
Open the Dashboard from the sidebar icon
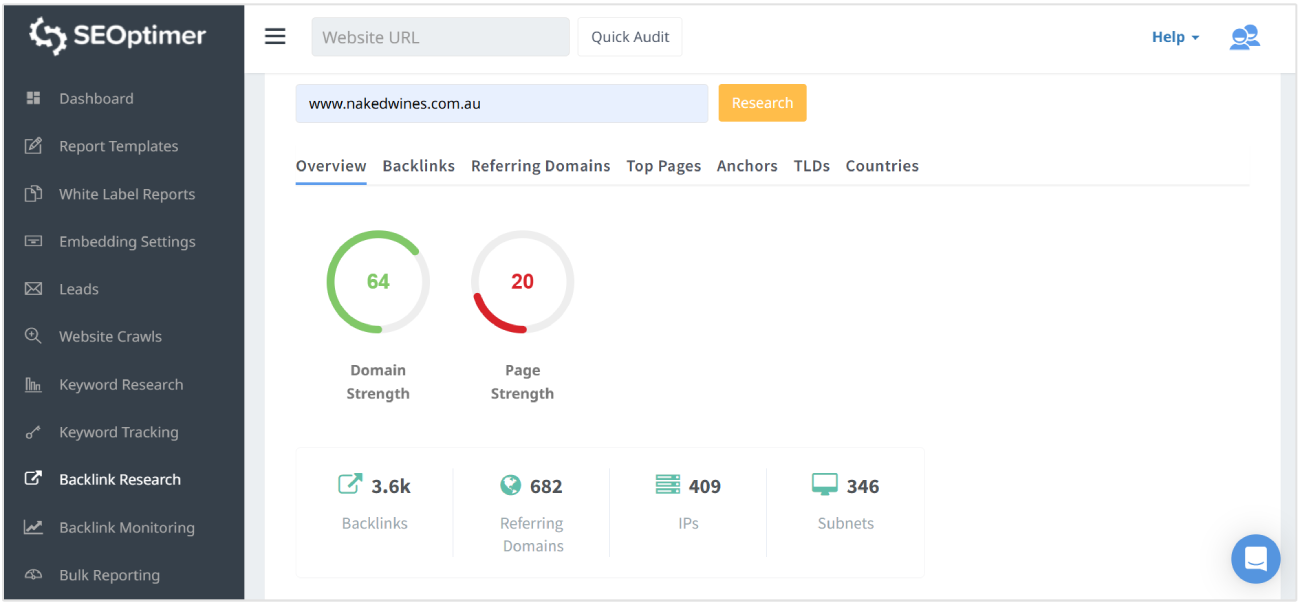tap(35, 98)
